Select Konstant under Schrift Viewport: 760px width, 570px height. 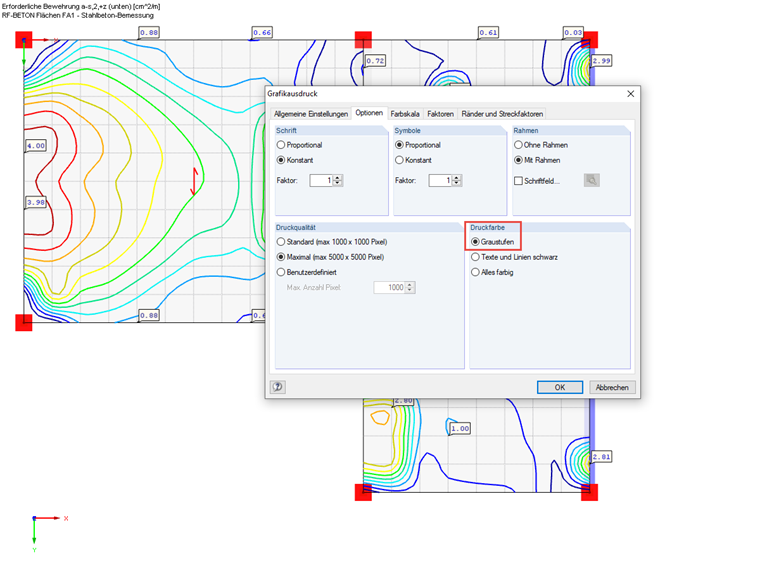(x=295, y=160)
